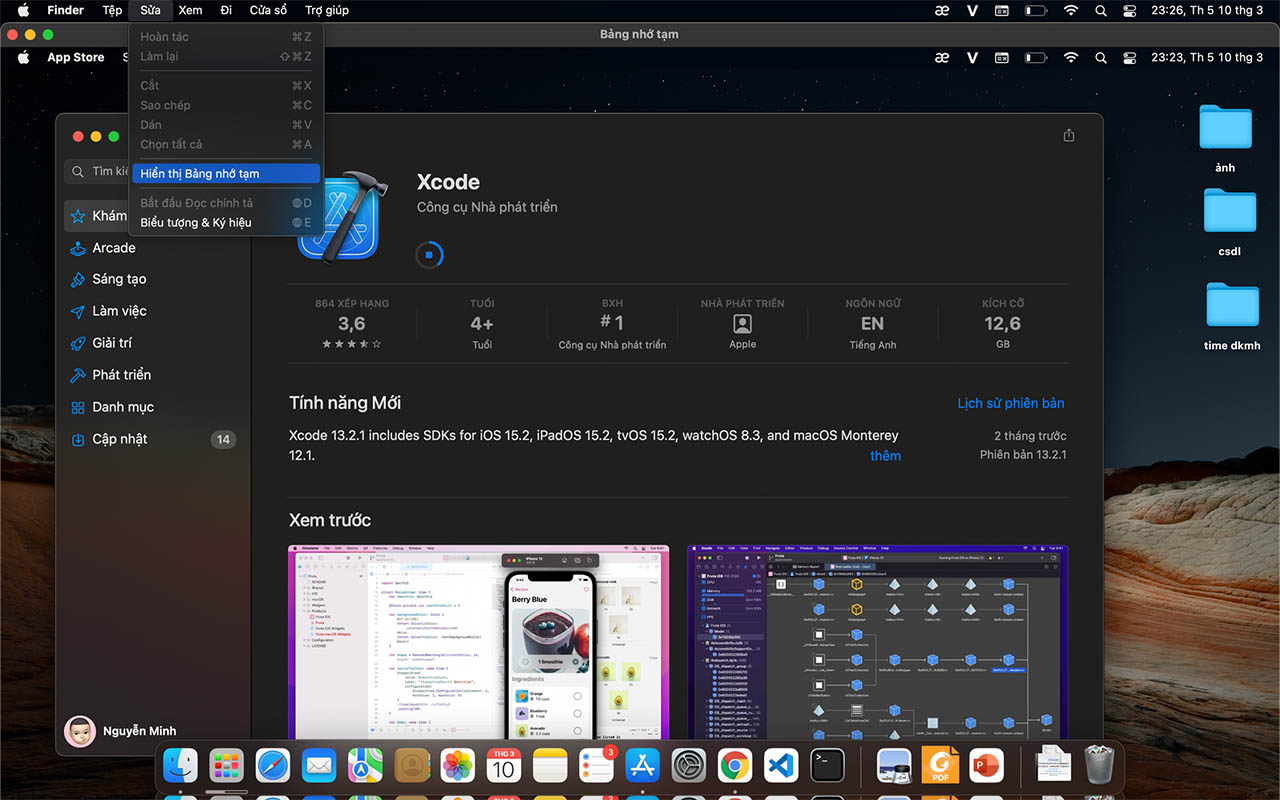Open the orange PDF app in Dock
The width and height of the screenshot is (1280, 800).
(940, 766)
